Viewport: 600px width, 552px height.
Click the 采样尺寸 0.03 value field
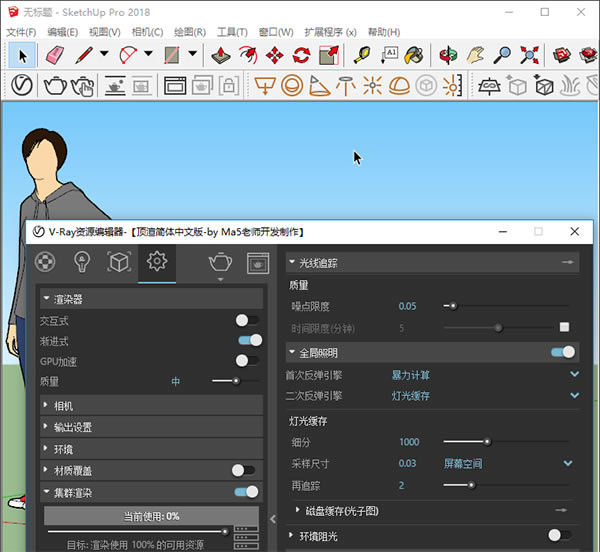(x=407, y=463)
